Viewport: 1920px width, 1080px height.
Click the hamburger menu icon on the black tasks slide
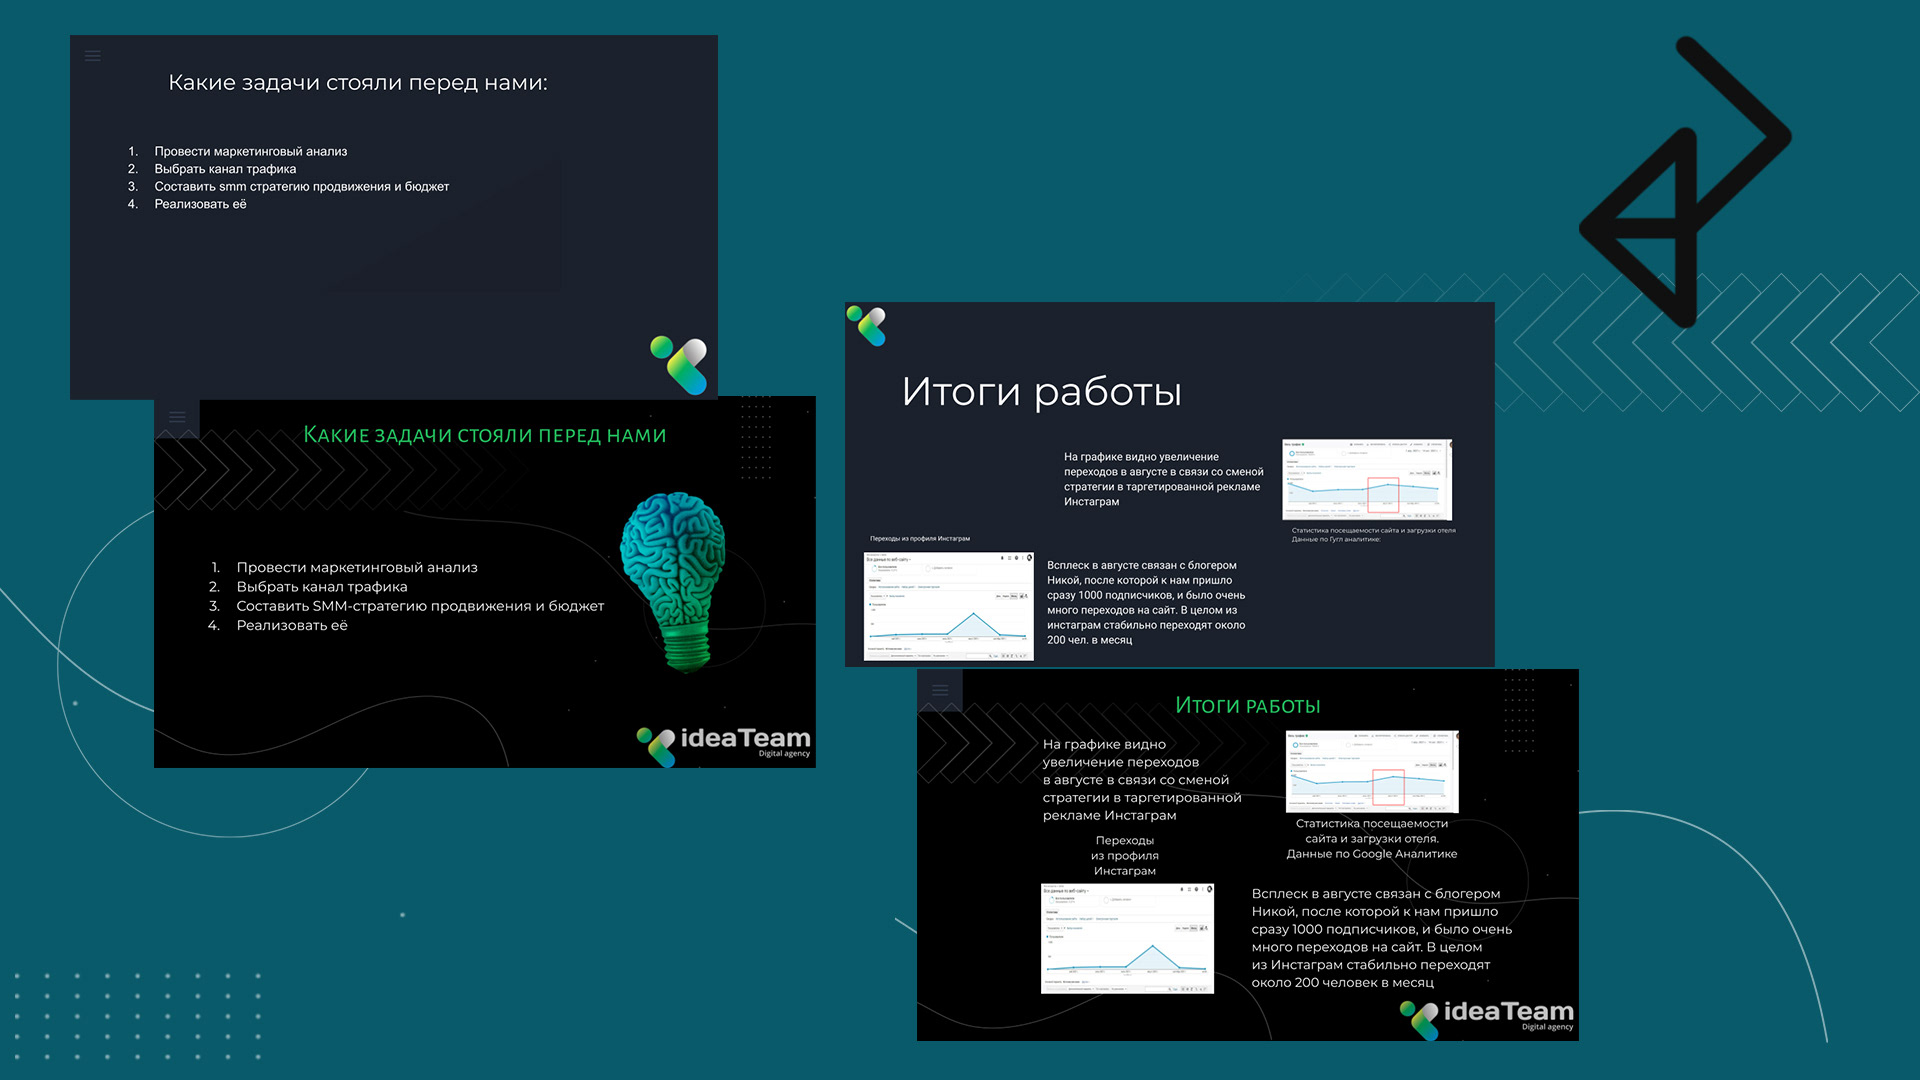(177, 417)
